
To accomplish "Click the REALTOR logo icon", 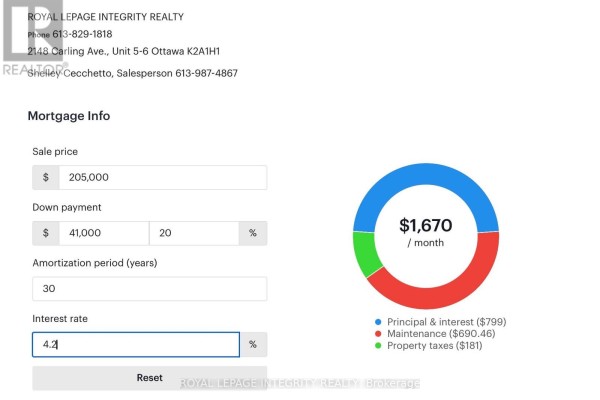I will [x=34, y=38].
